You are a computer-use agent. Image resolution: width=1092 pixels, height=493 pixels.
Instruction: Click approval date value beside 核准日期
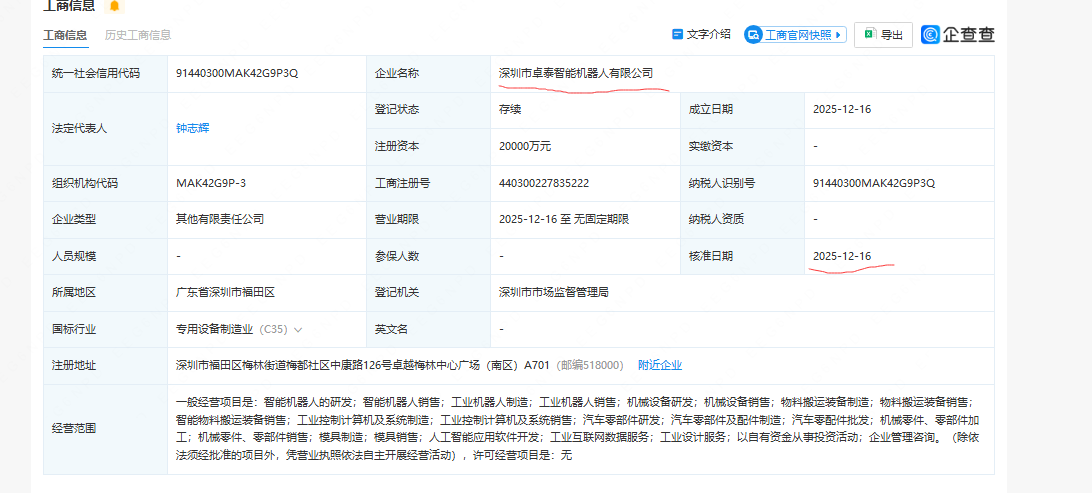(x=842, y=256)
